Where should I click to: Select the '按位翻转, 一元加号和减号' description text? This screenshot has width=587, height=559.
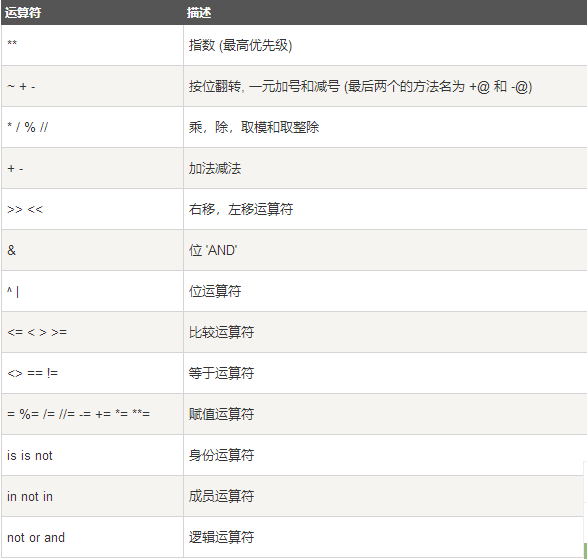pyautogui.click(x=264, y=86)
